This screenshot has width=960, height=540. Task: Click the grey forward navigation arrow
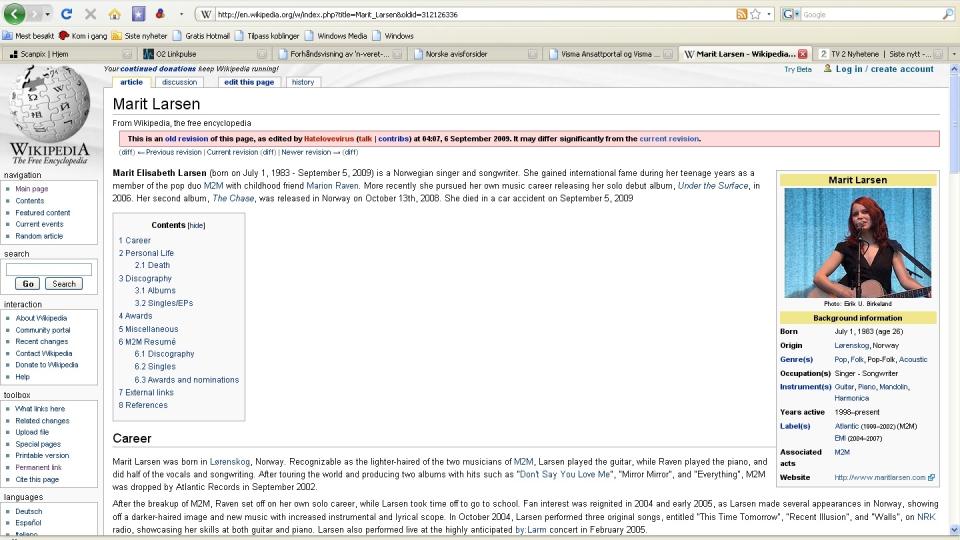pos(34,14)
